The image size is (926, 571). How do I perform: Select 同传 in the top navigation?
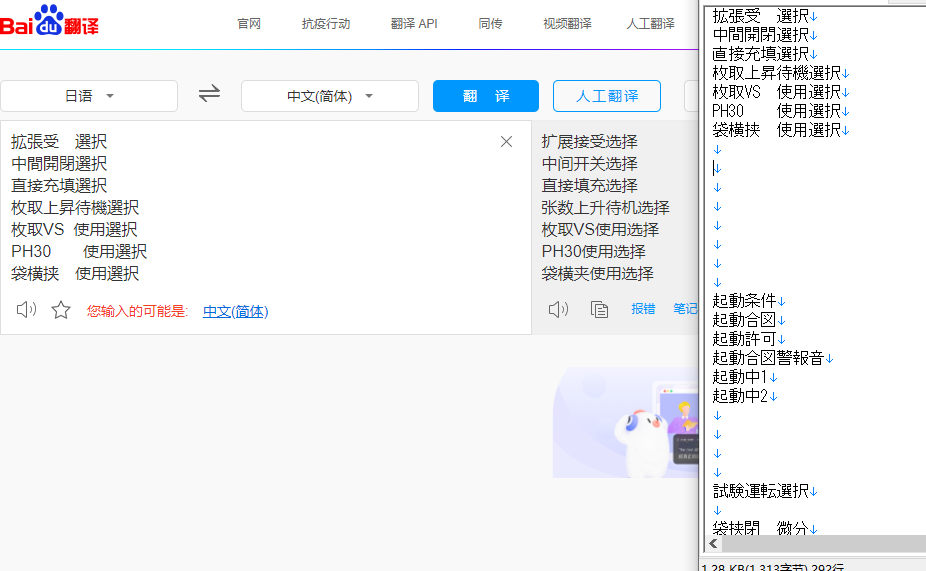[490, 24]
